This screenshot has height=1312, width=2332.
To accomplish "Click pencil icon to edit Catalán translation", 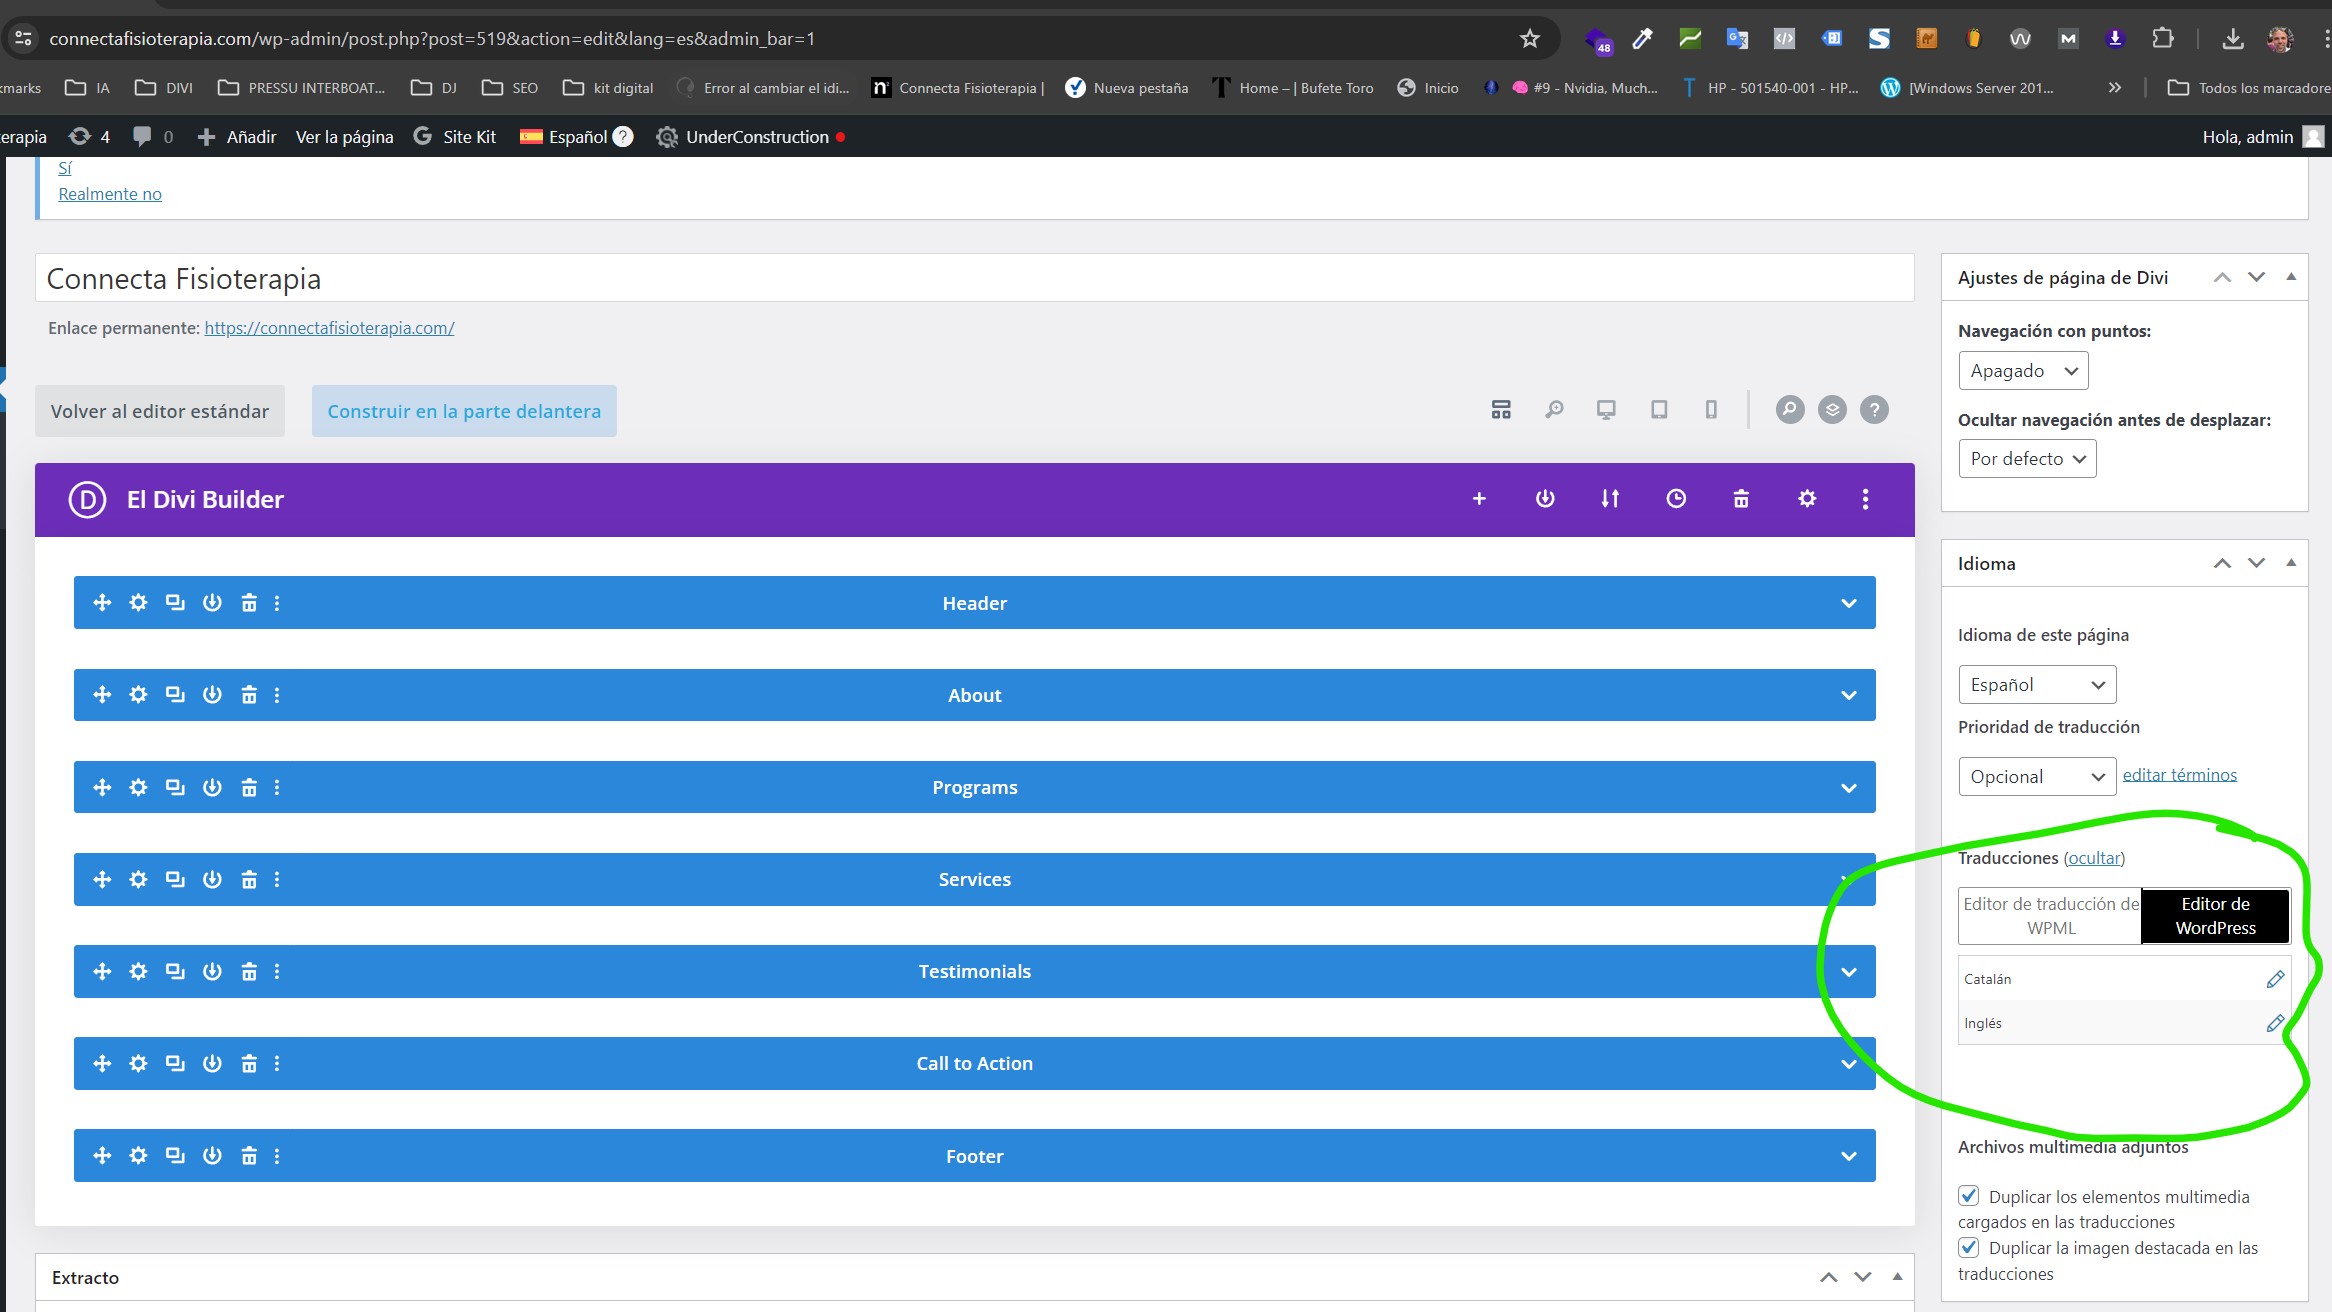I will (2275, 979).
